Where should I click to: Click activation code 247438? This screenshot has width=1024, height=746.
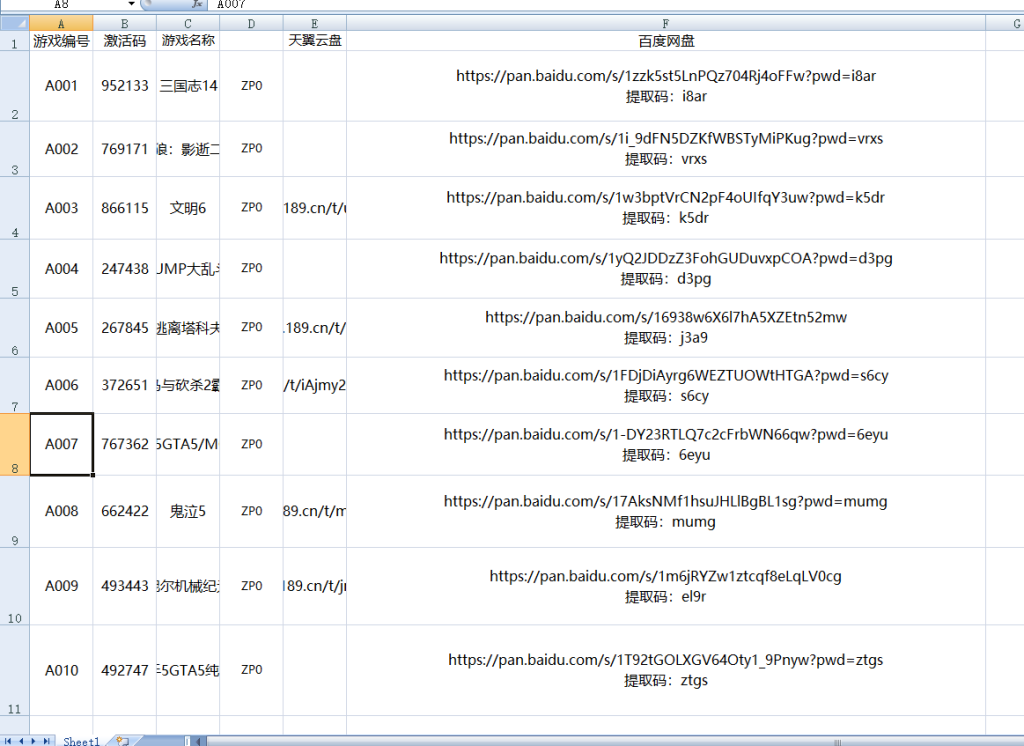coord(125,269)
